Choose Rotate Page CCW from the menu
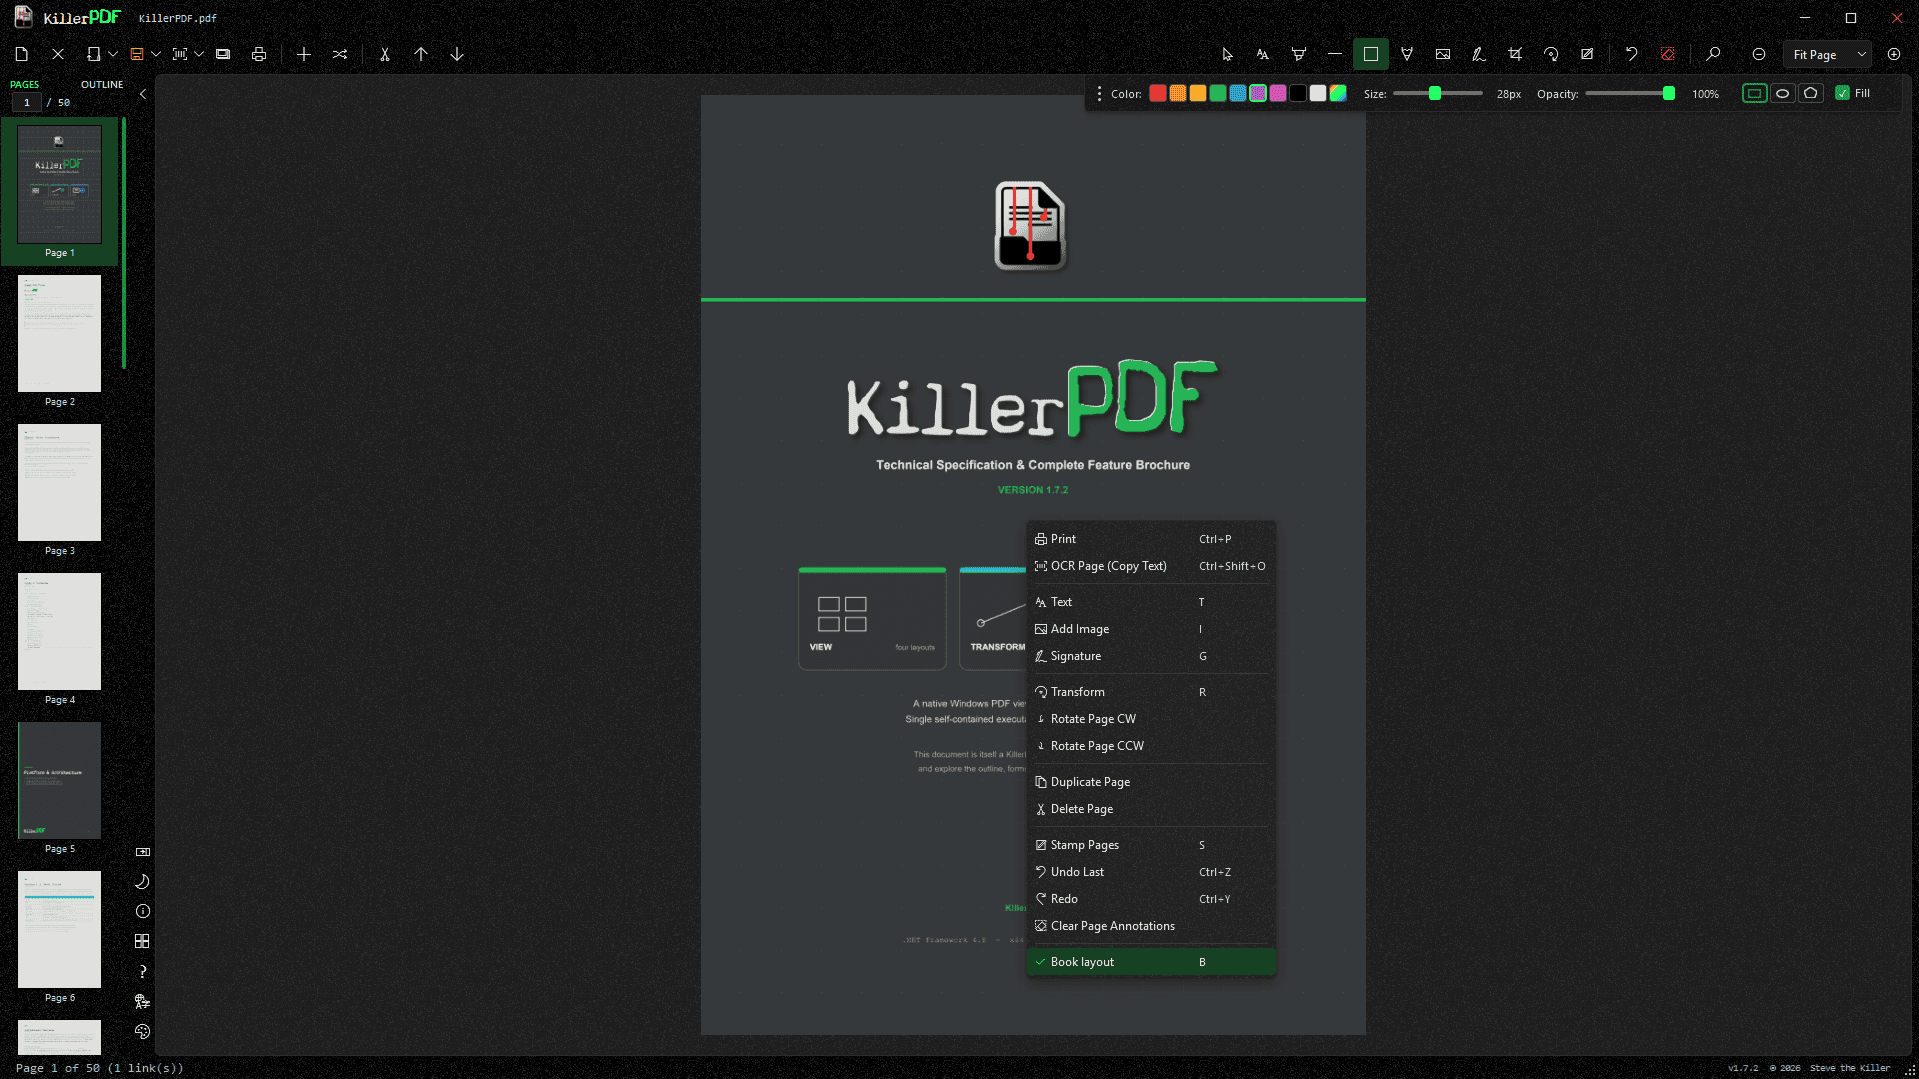This screenshot has height=1079, width=1919. tap(1151, 746)
